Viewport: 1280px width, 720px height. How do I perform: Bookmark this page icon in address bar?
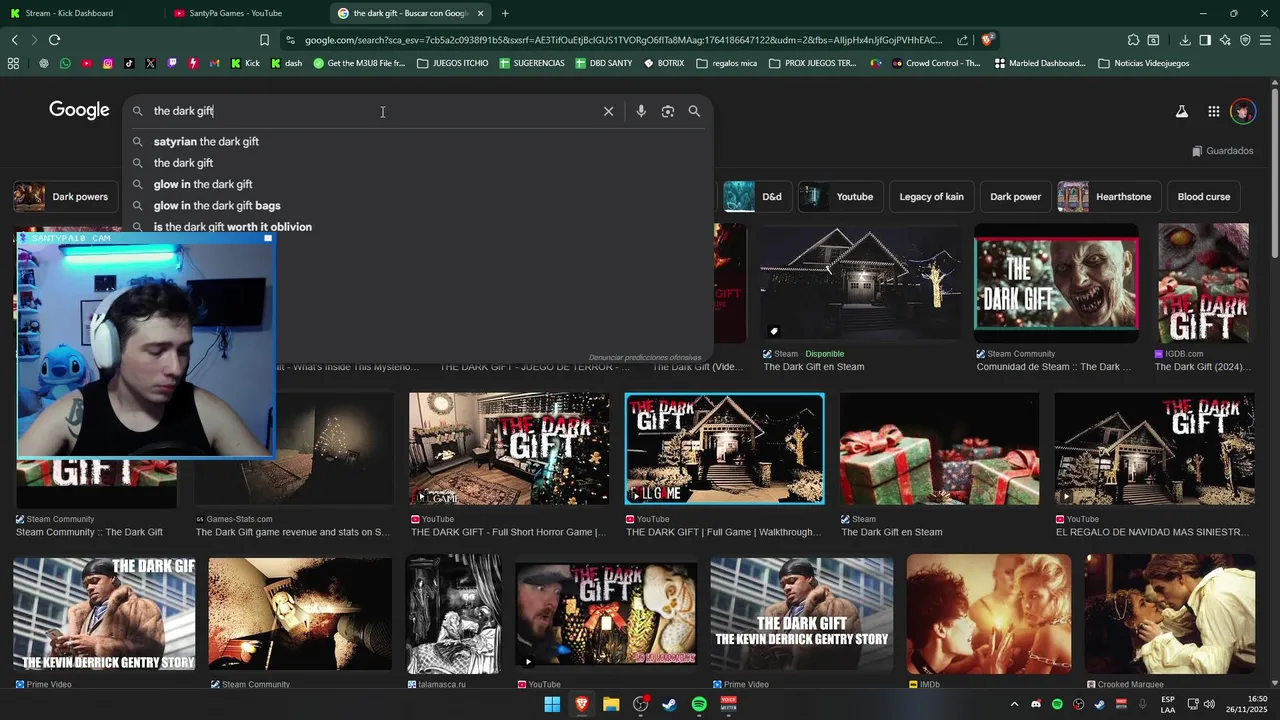tap(264, 40)
